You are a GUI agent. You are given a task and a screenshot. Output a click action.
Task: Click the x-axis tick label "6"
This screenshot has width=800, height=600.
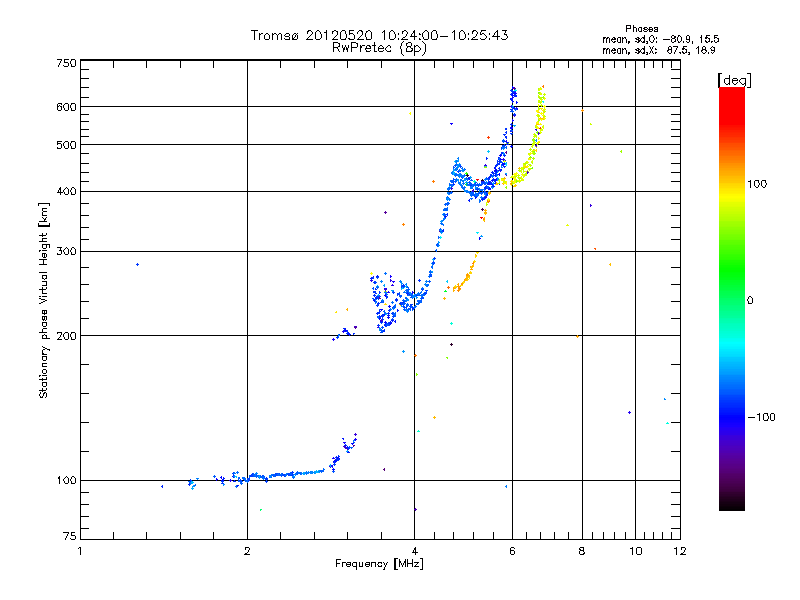513,551
